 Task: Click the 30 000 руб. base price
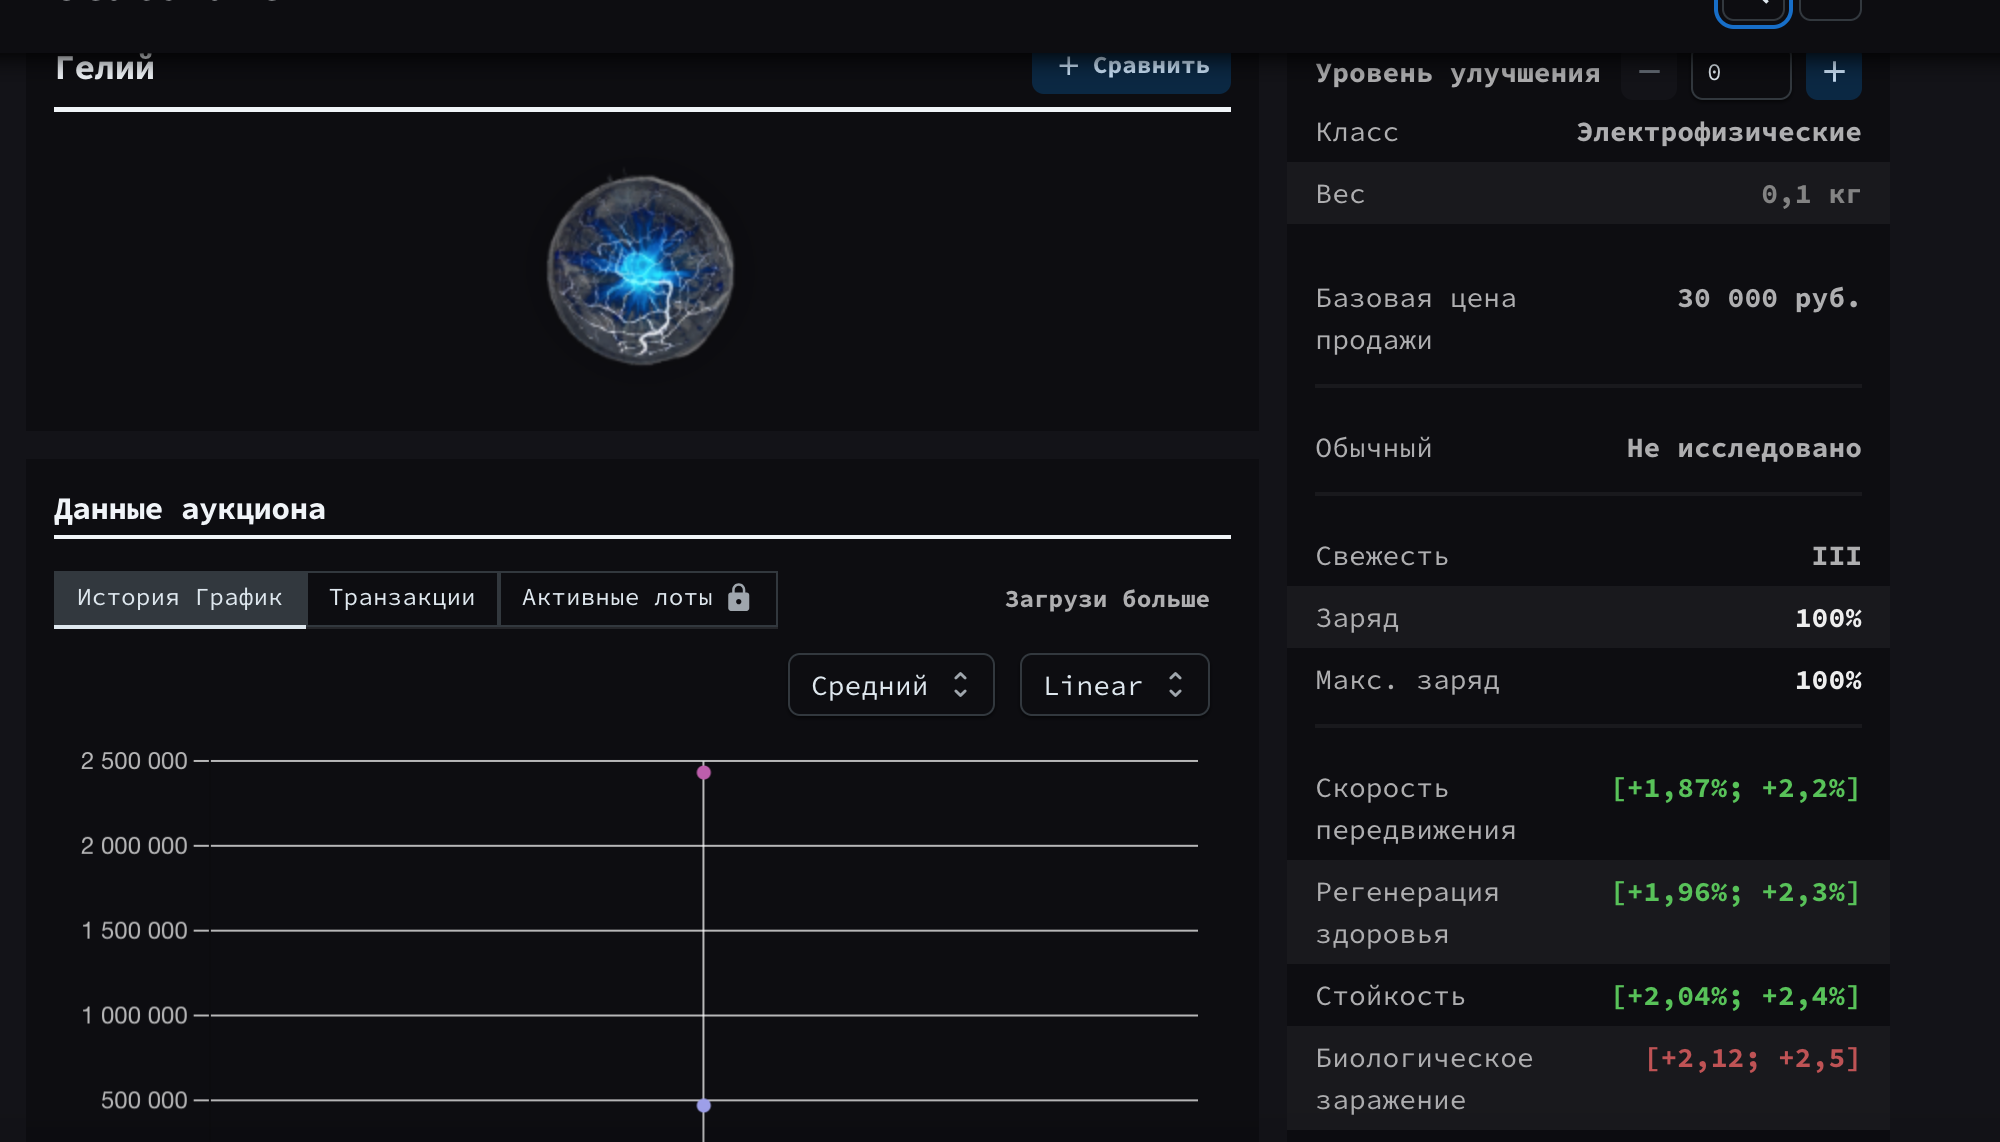(x=1769, y=298)
